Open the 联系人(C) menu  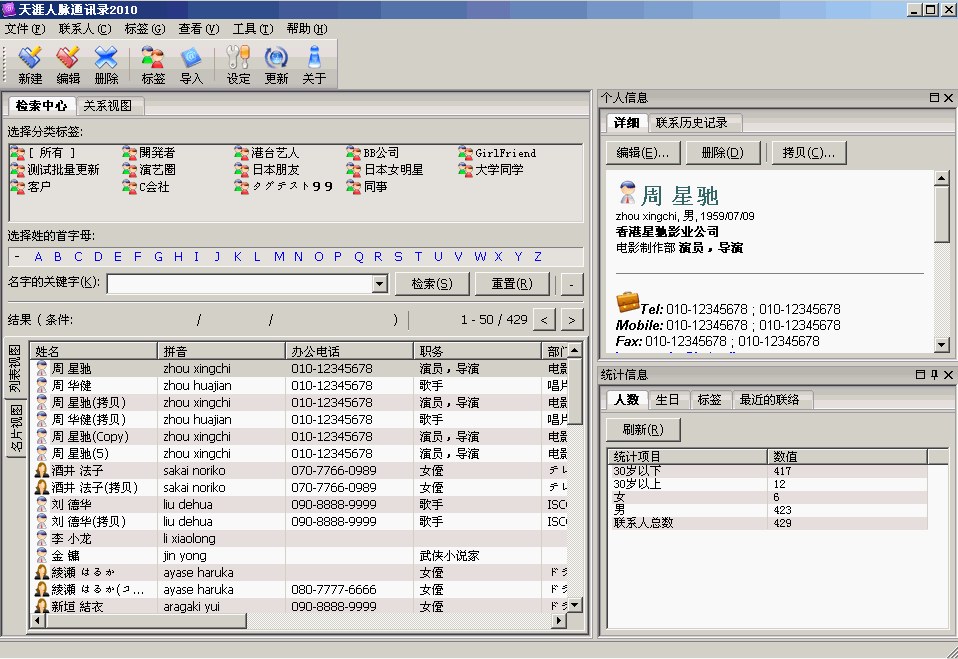click(x=85, y=29)
